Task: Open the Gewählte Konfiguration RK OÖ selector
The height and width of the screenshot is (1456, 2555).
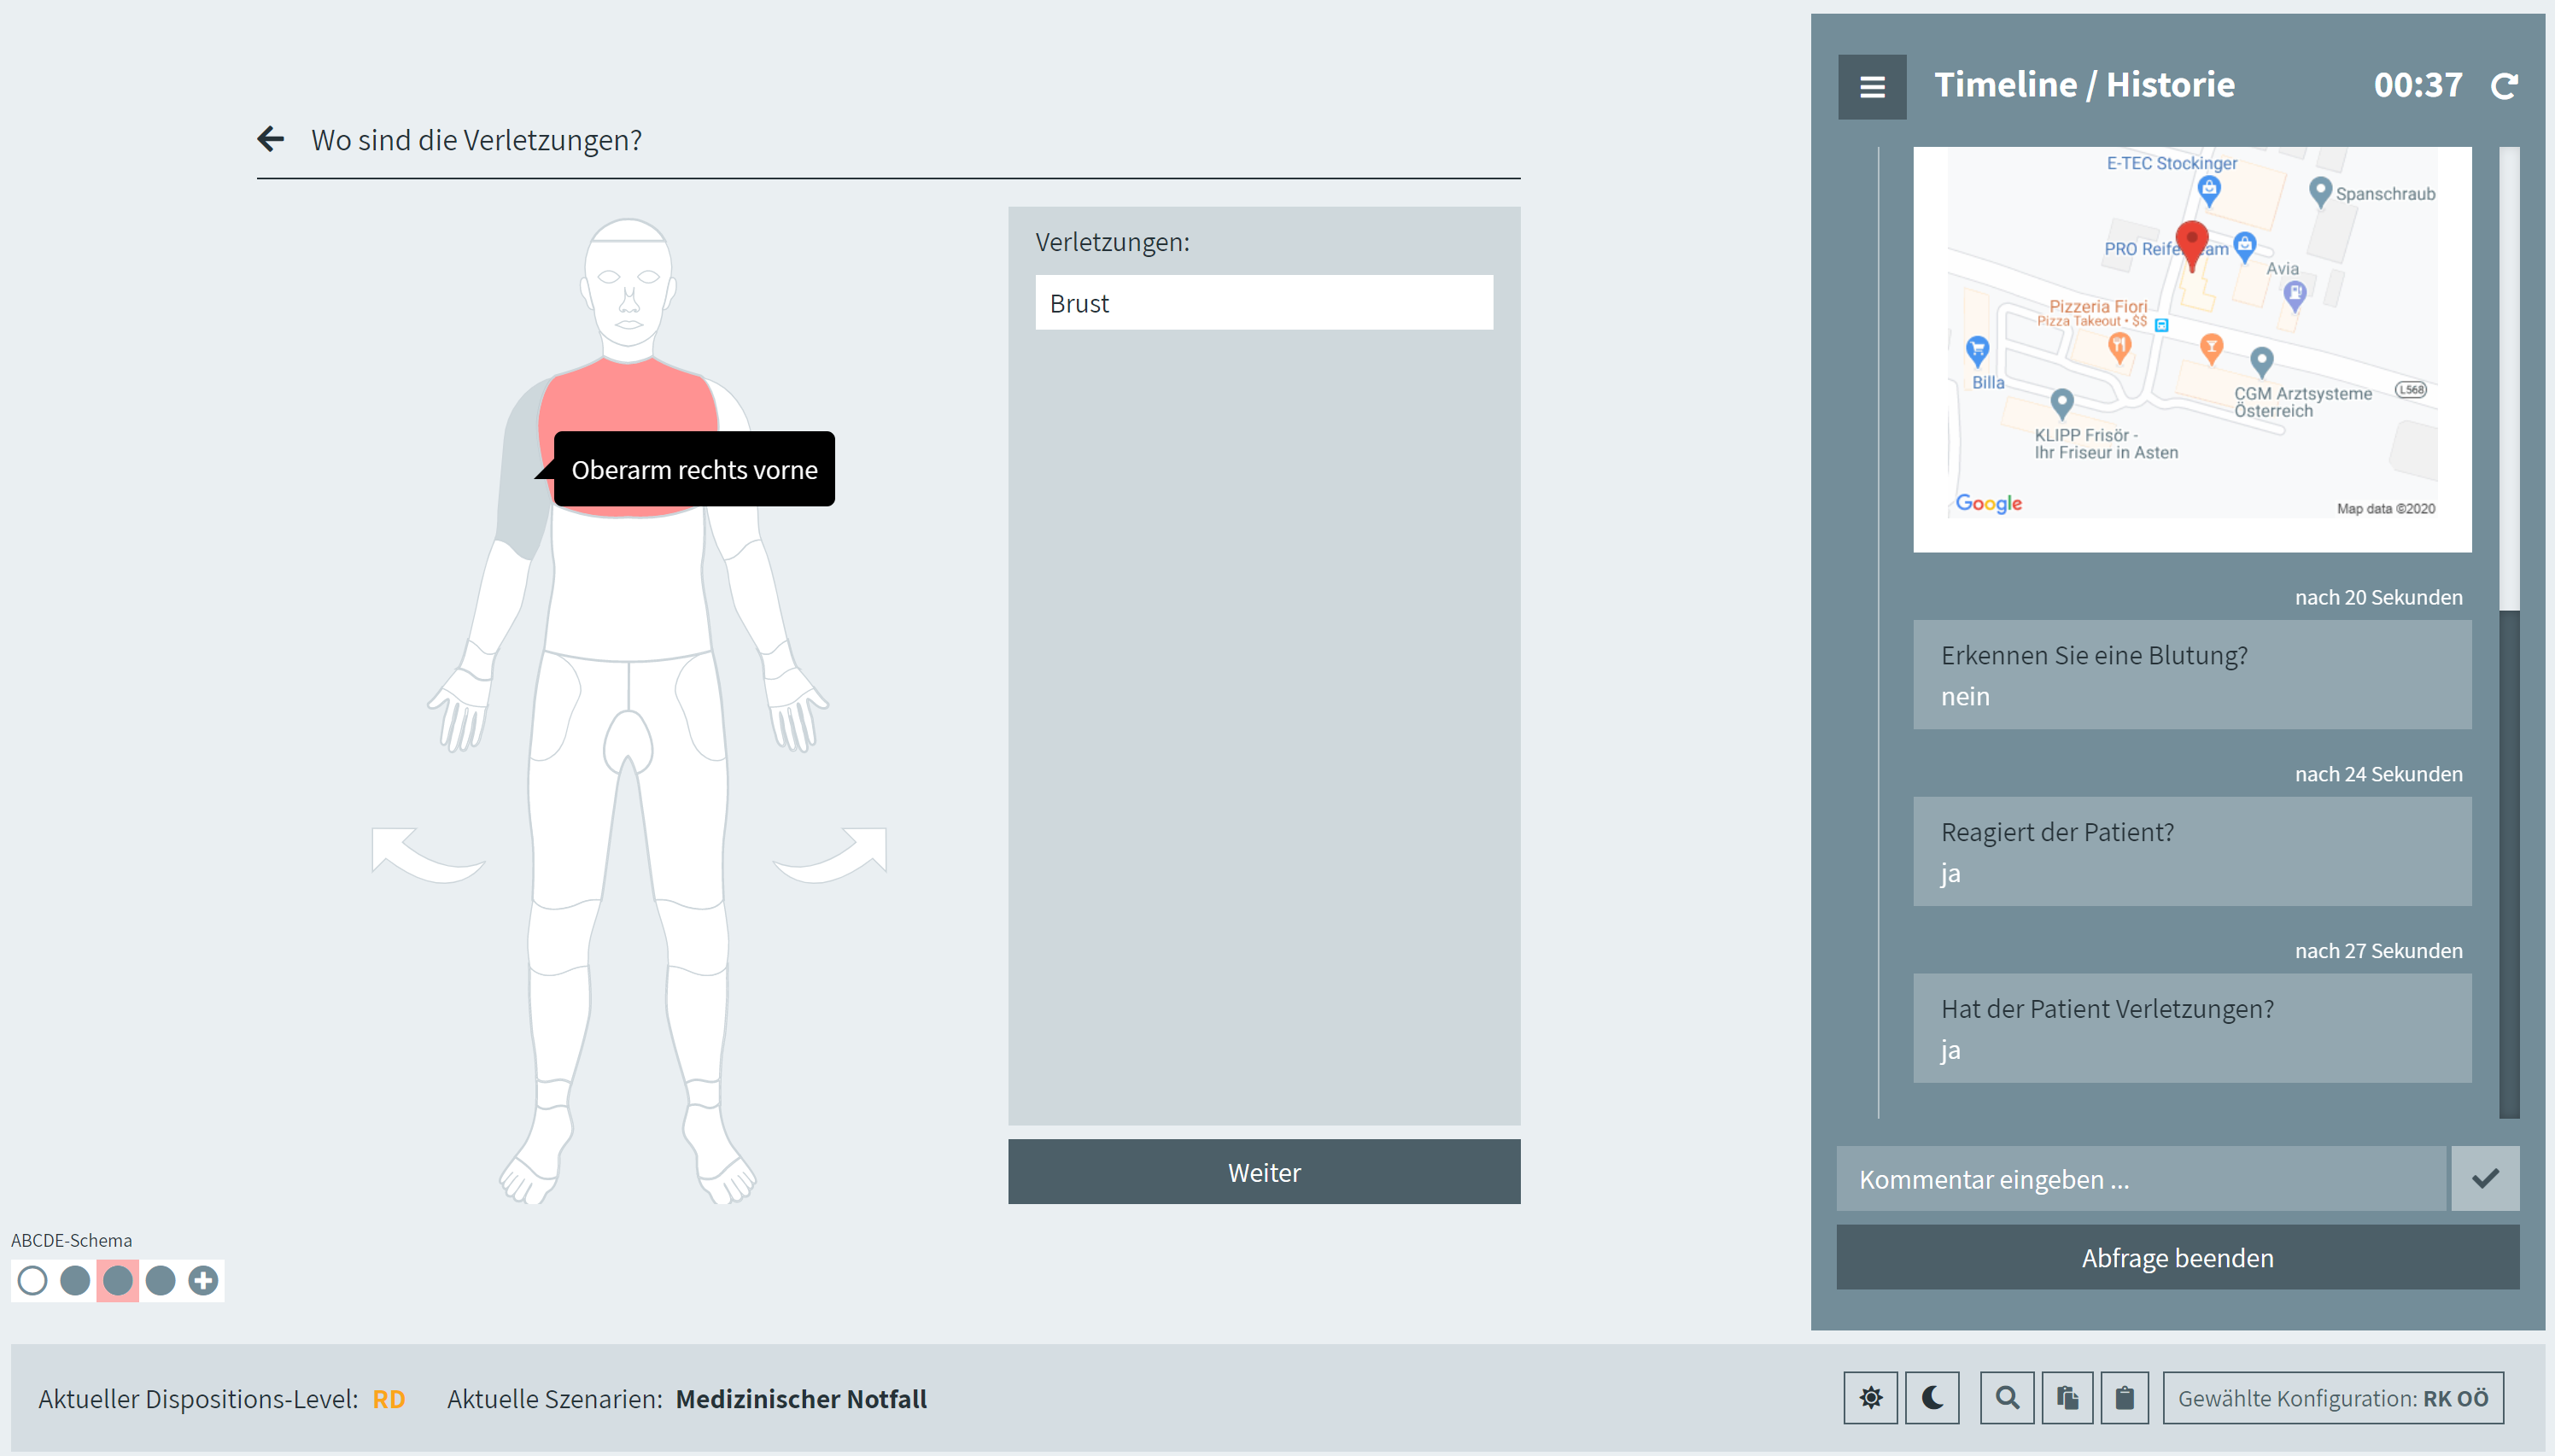Action: [x=2332, y=1397]
